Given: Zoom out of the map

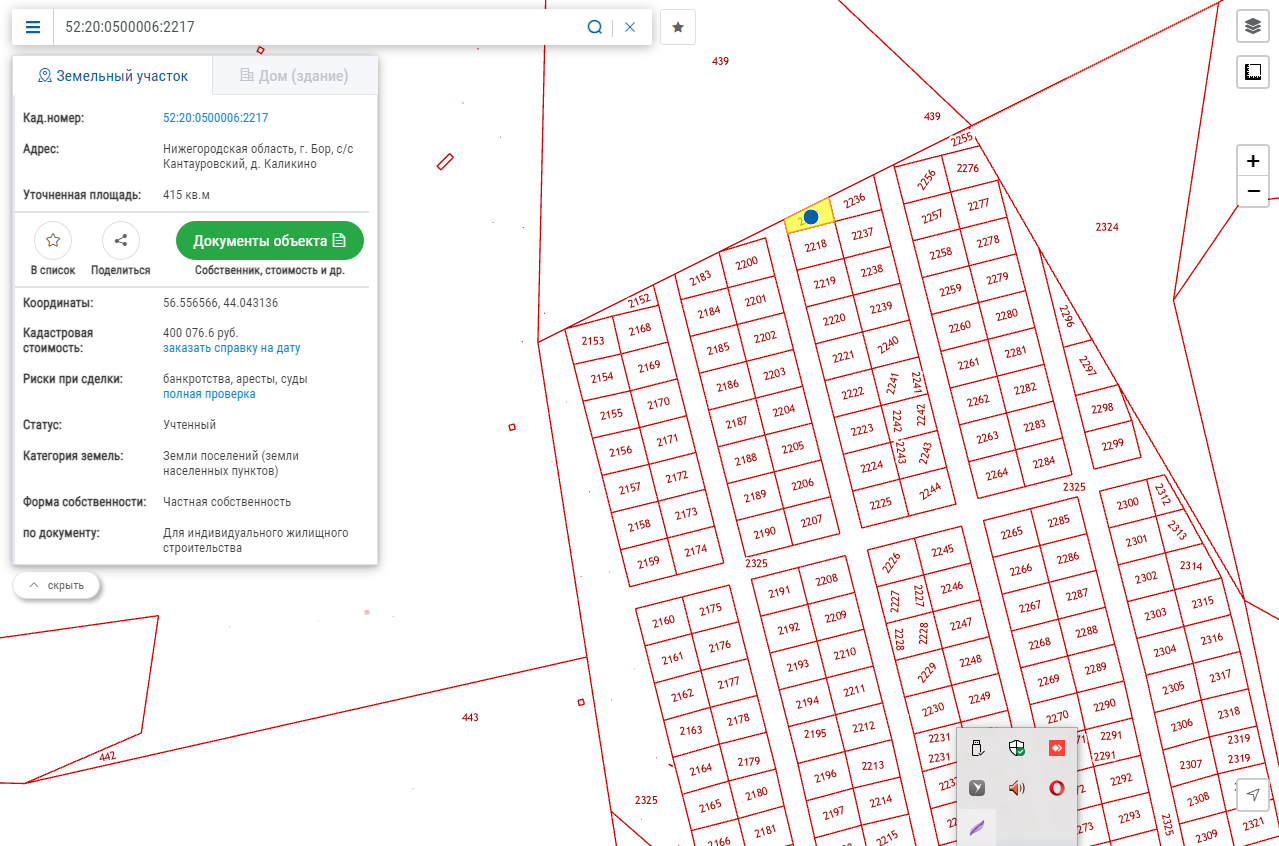Looking at the screenshot, I should tap(1252, 191).
